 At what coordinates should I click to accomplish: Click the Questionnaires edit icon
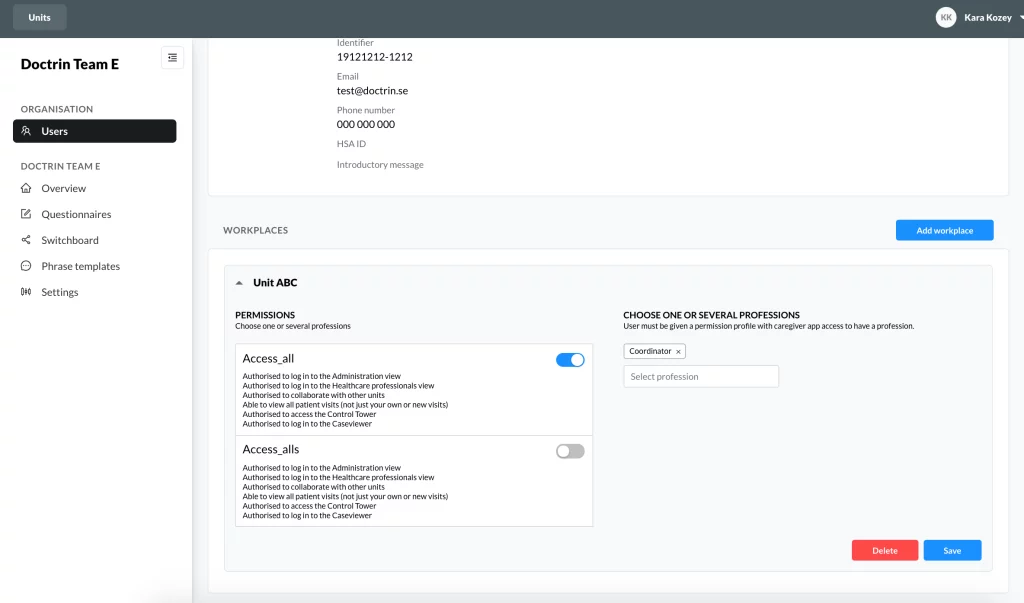[26, 214]
